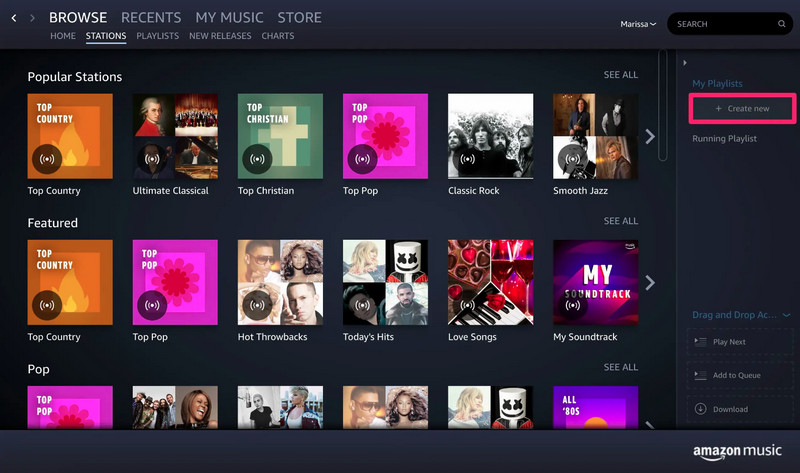The image size is (800, 473).
Task: Click the vertical scrollbar of the stations list
Action: [663, 105]
